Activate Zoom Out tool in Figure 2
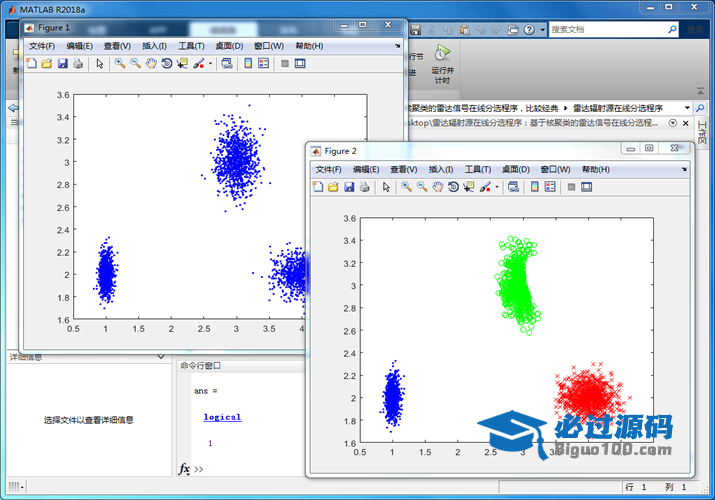715x500 pixels. pos(422,187)
